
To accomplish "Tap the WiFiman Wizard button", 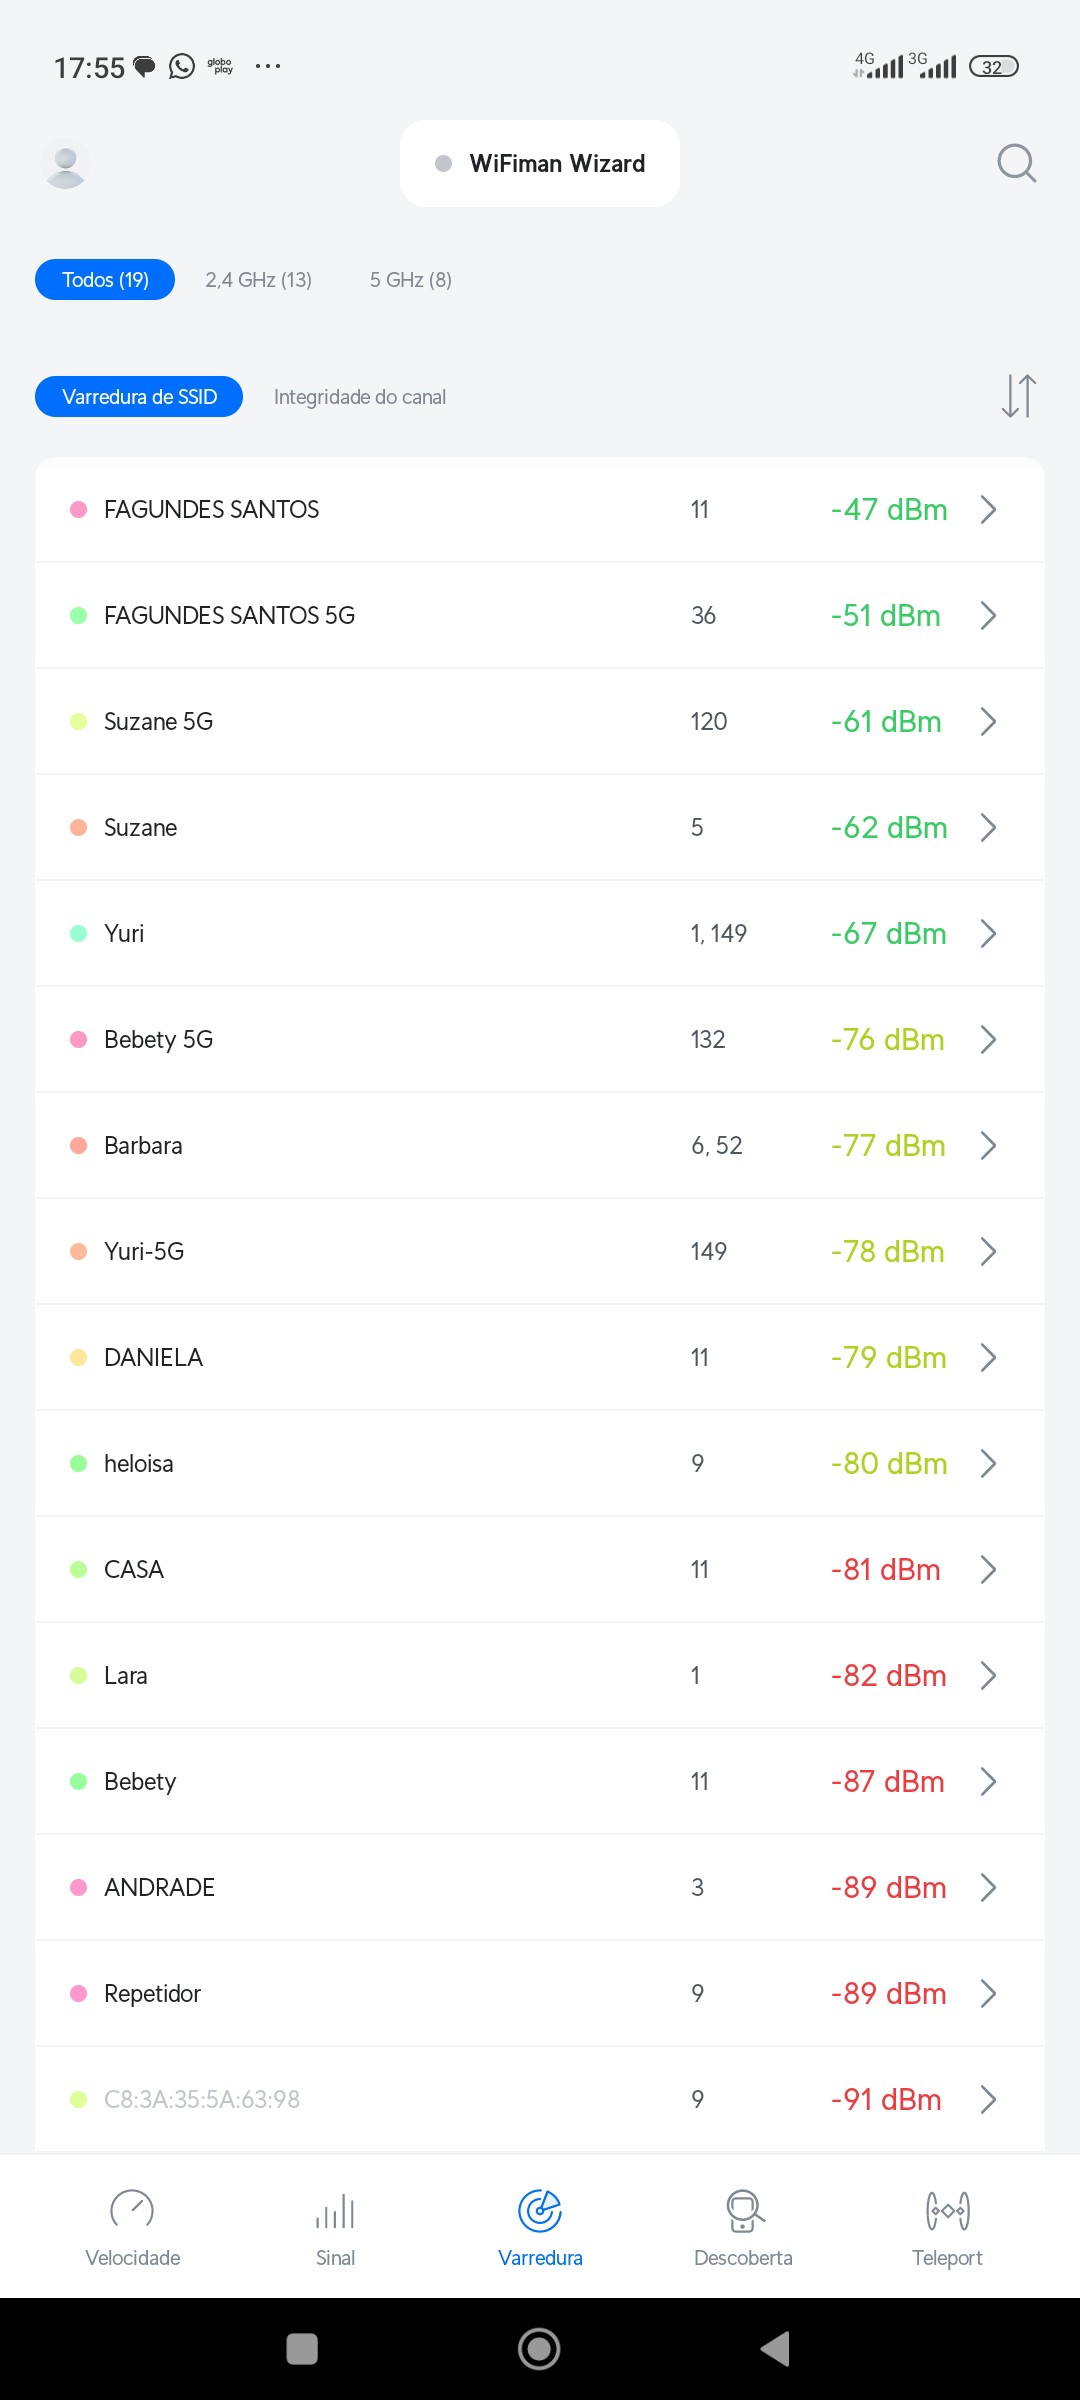I will [540, 164].
